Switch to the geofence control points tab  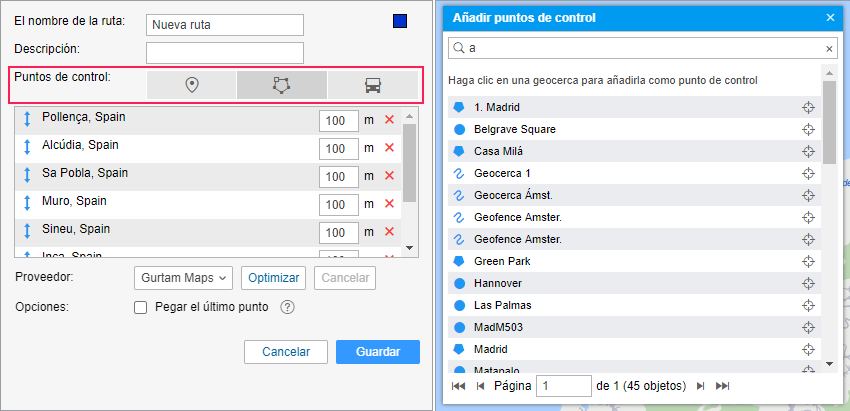click(282, 86)
